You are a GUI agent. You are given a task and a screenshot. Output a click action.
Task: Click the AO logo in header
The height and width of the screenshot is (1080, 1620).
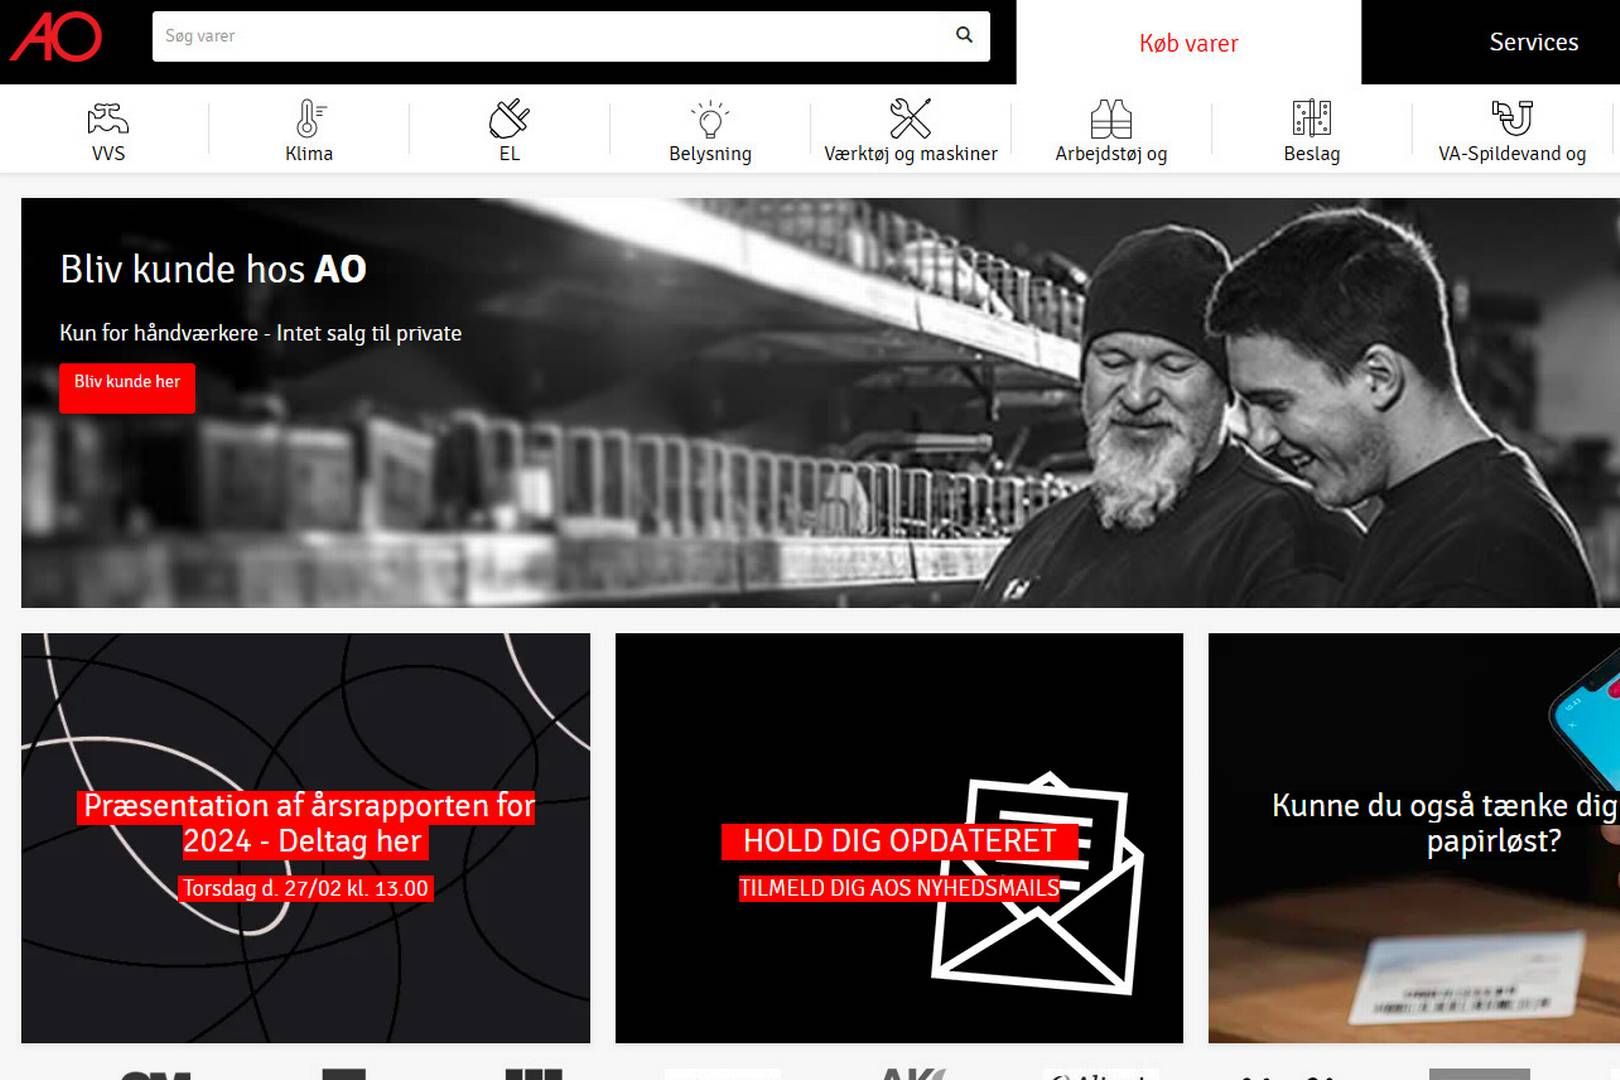pos(57,37)
